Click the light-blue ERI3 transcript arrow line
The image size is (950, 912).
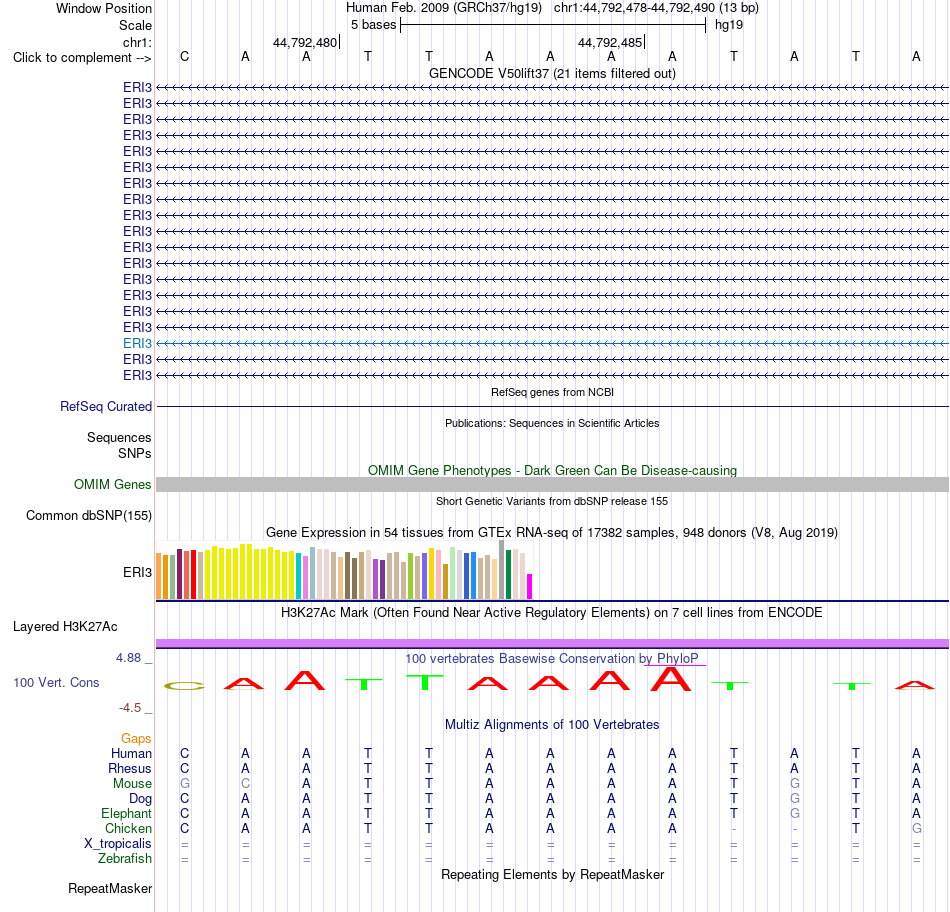point(552,344)
